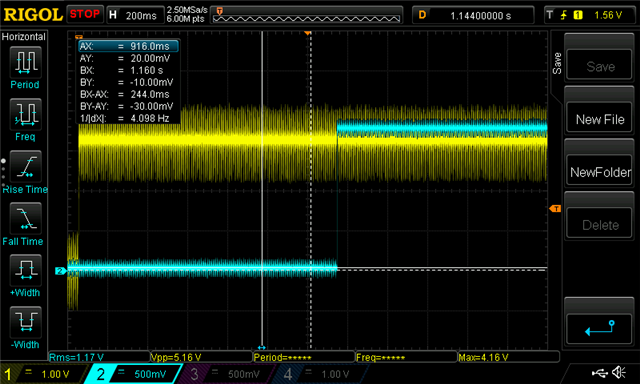Click the New File button

click(x=600, y=119)
